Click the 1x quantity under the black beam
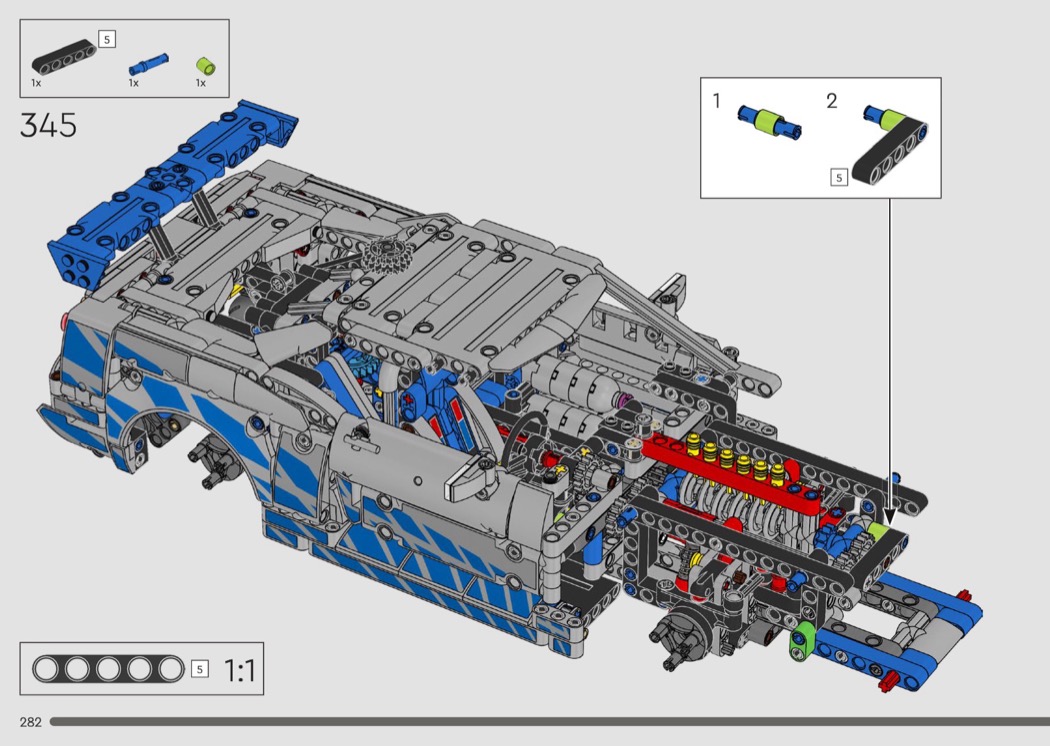The image size is (1050, 746). pos(36,83)
